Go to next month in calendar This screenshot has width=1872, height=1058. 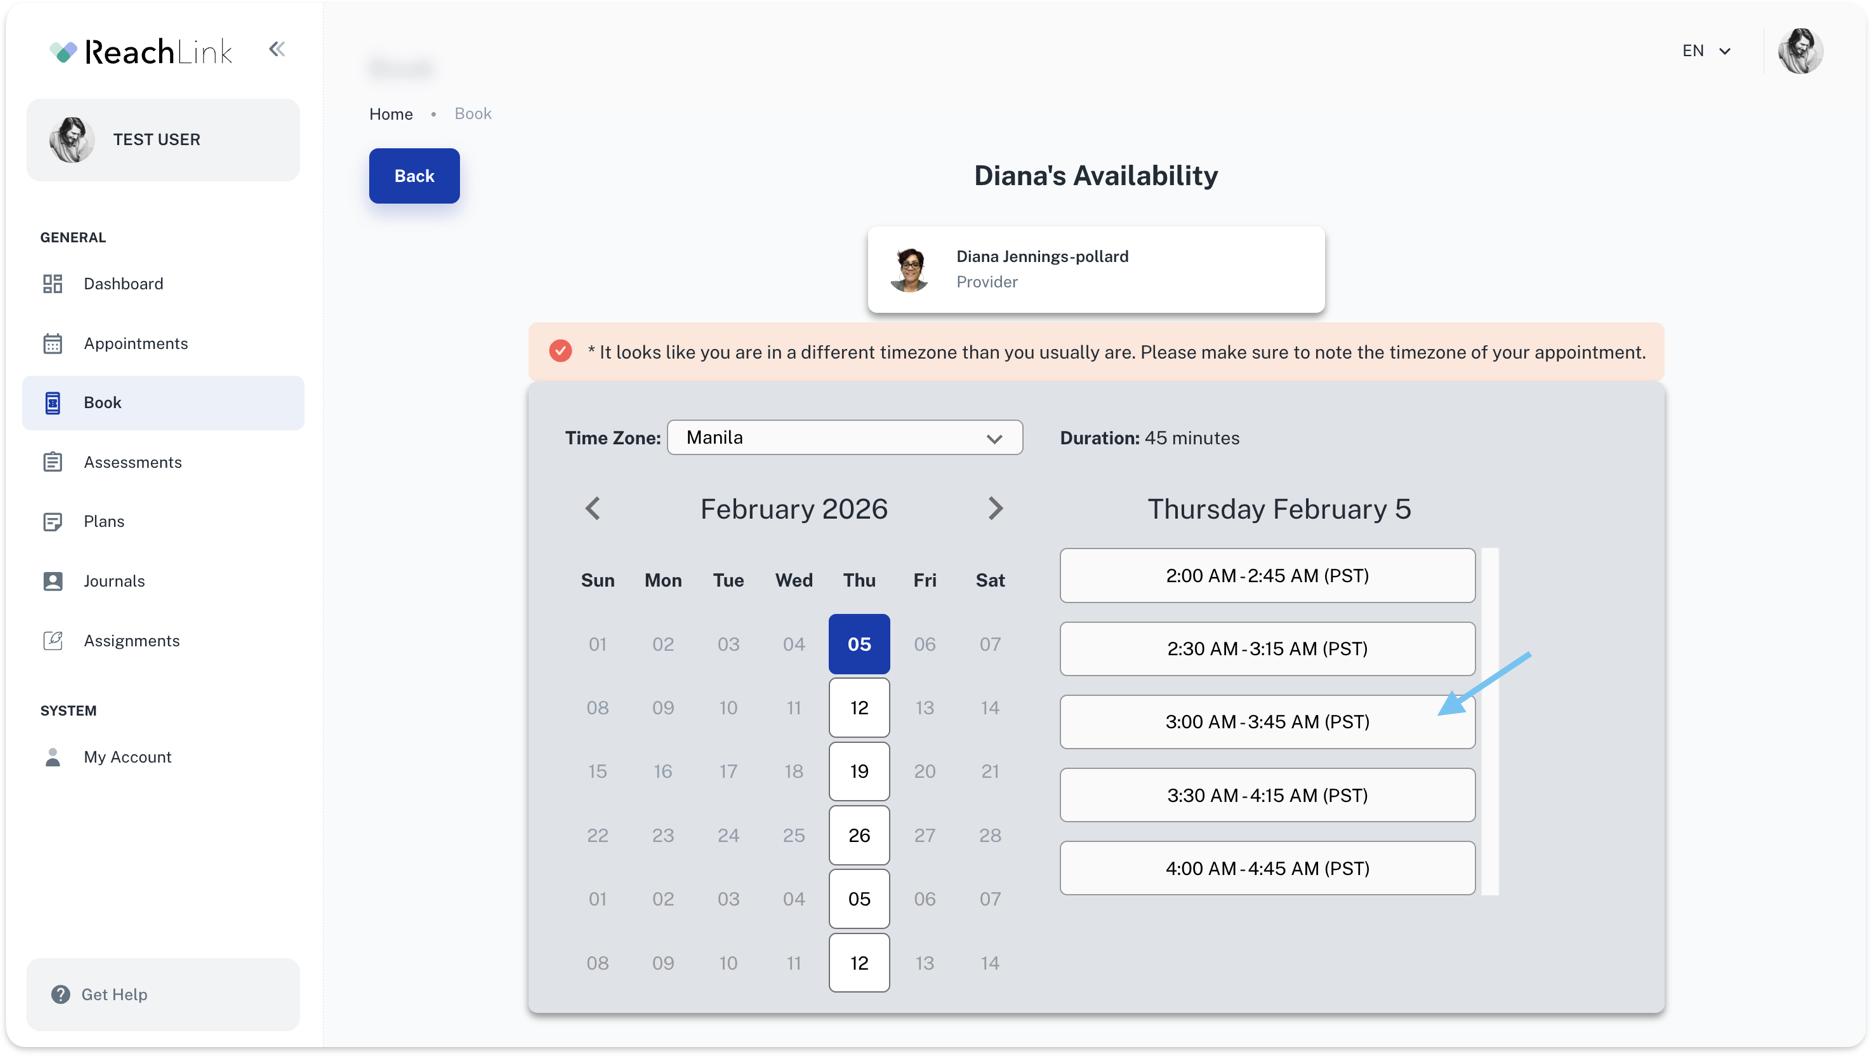[x=995, y=509]
